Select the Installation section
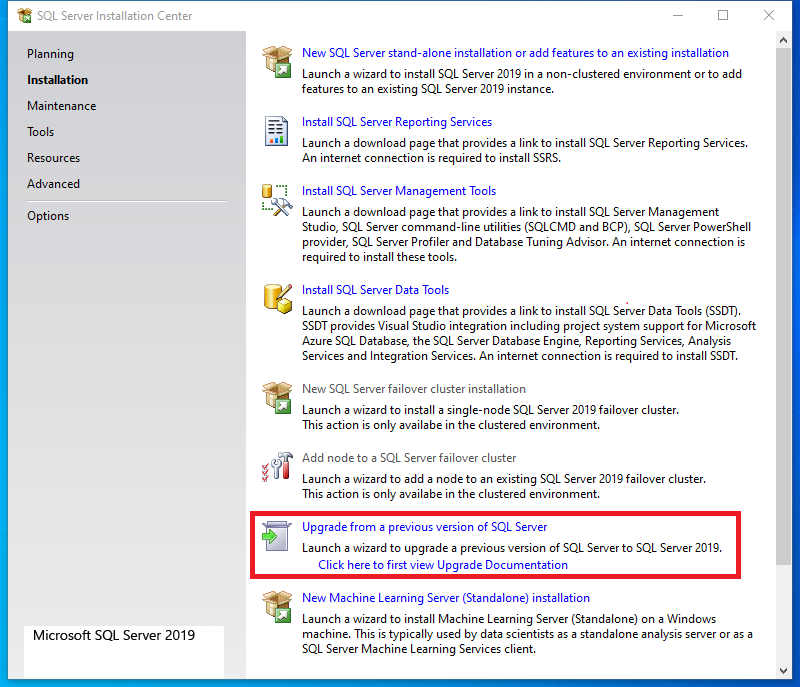This screenshot has width=800, height=687. click(57, 80)
